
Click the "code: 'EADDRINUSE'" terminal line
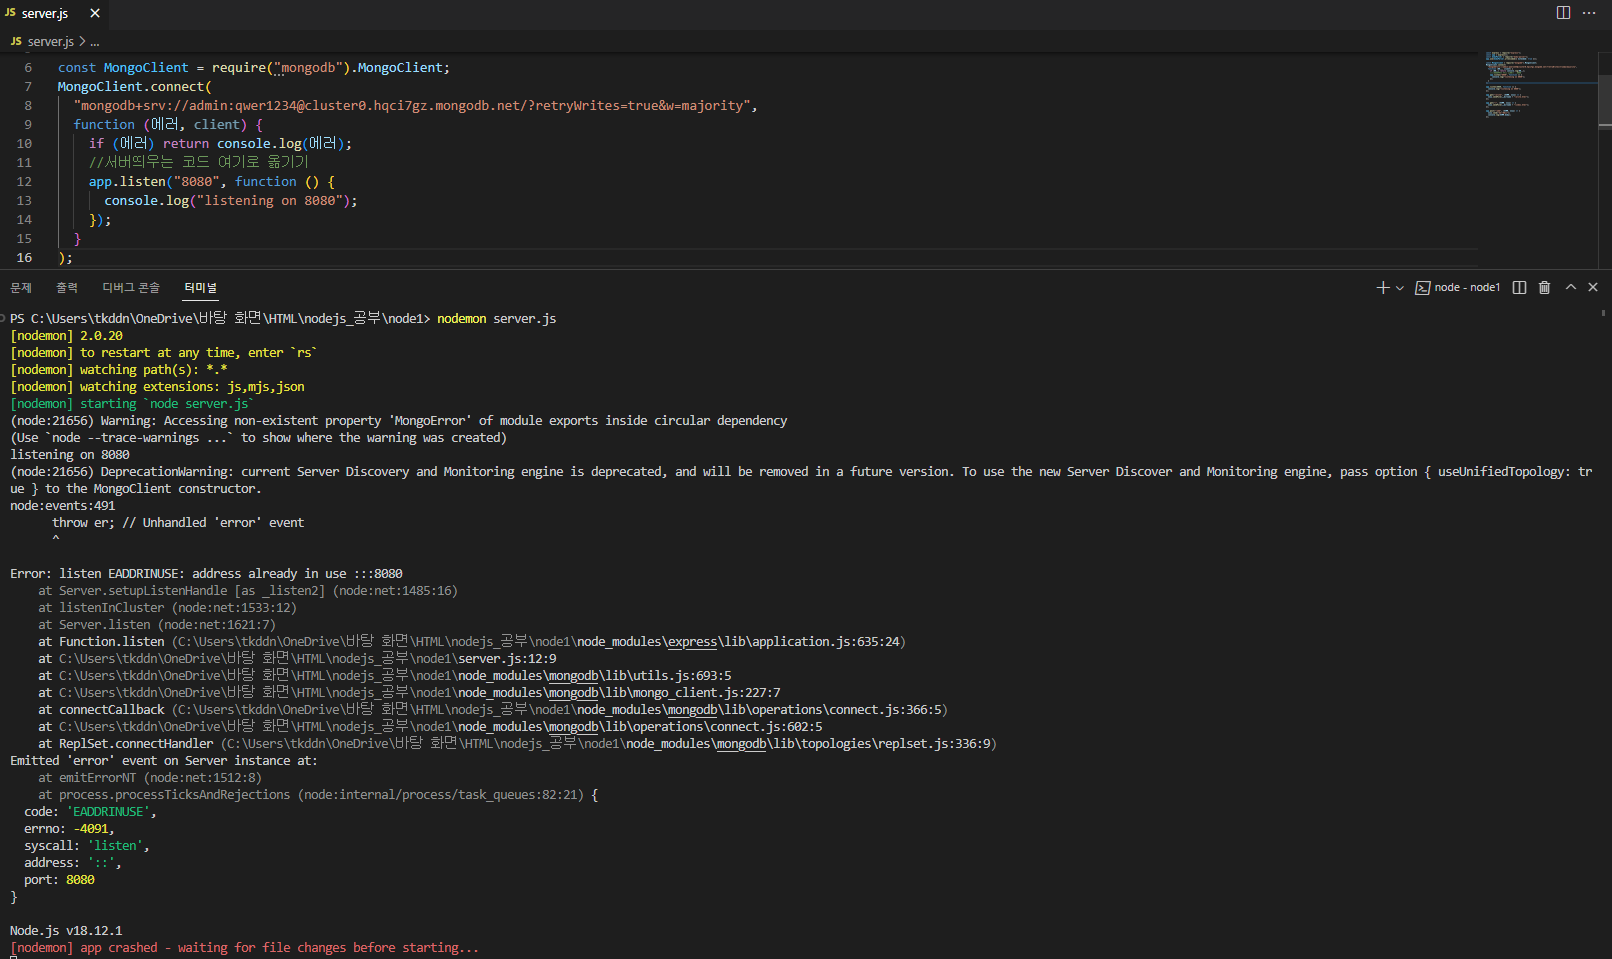click(90, 812)
